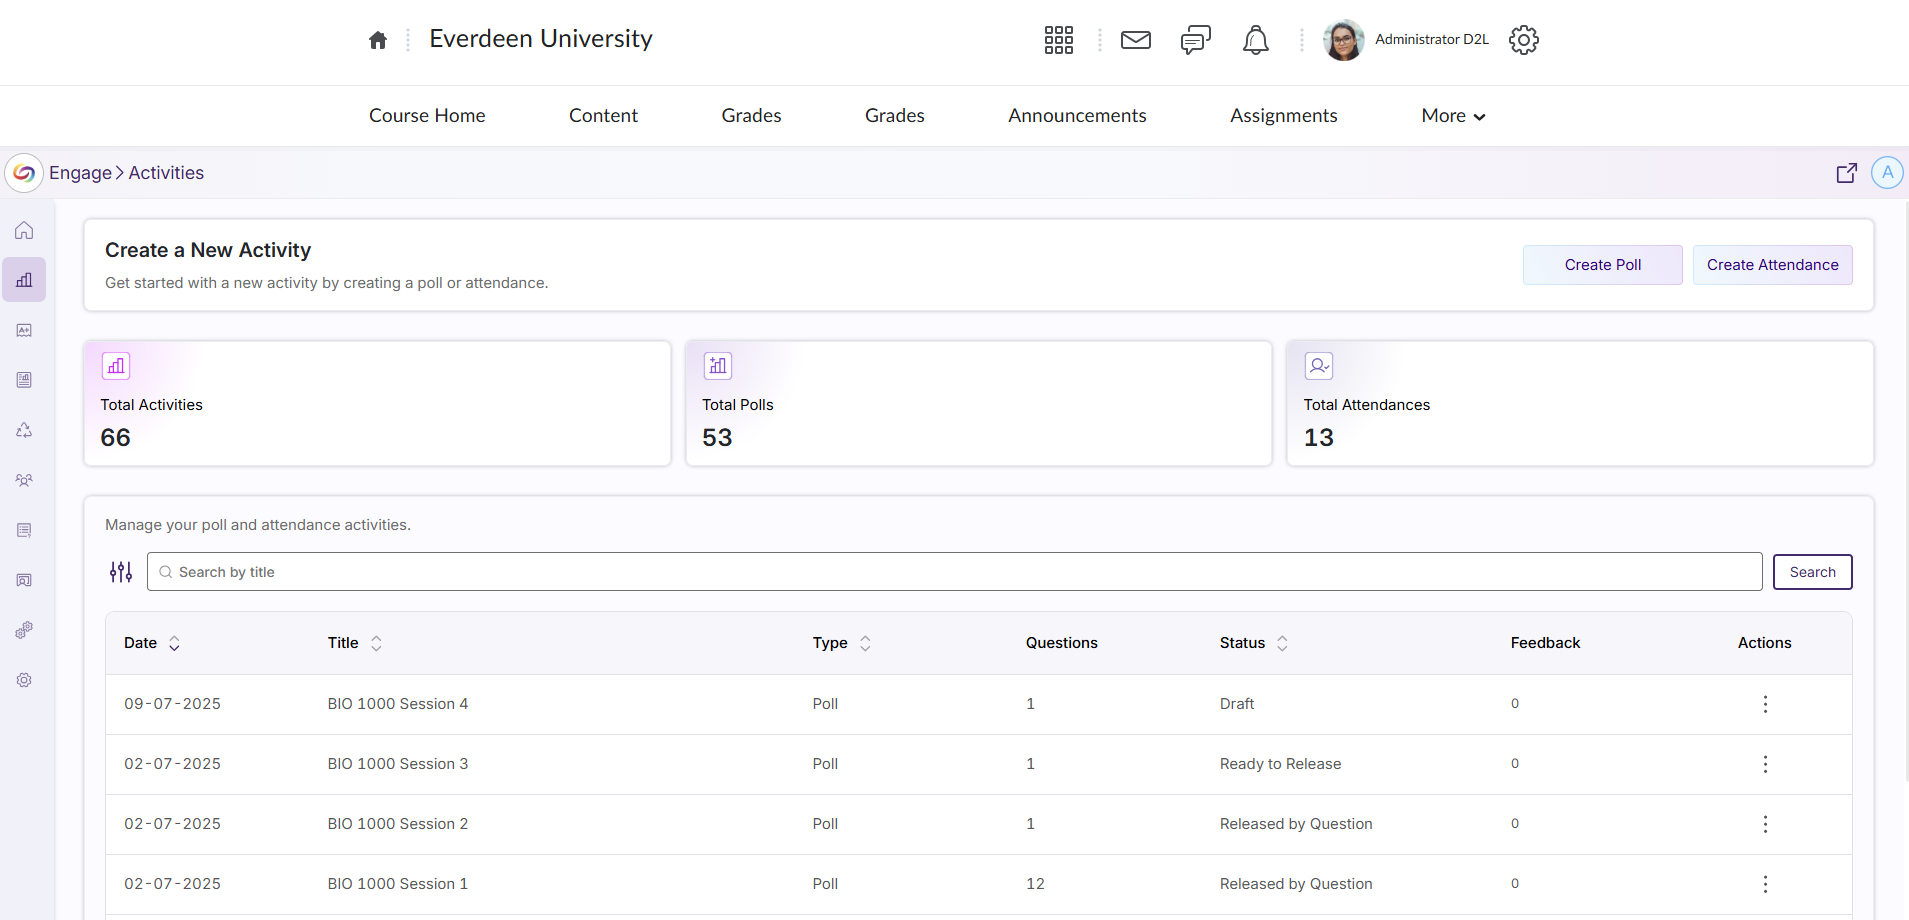Open Engage in a new window icon
Screen dimensions: 1909x920
(x=1847, y=173)
